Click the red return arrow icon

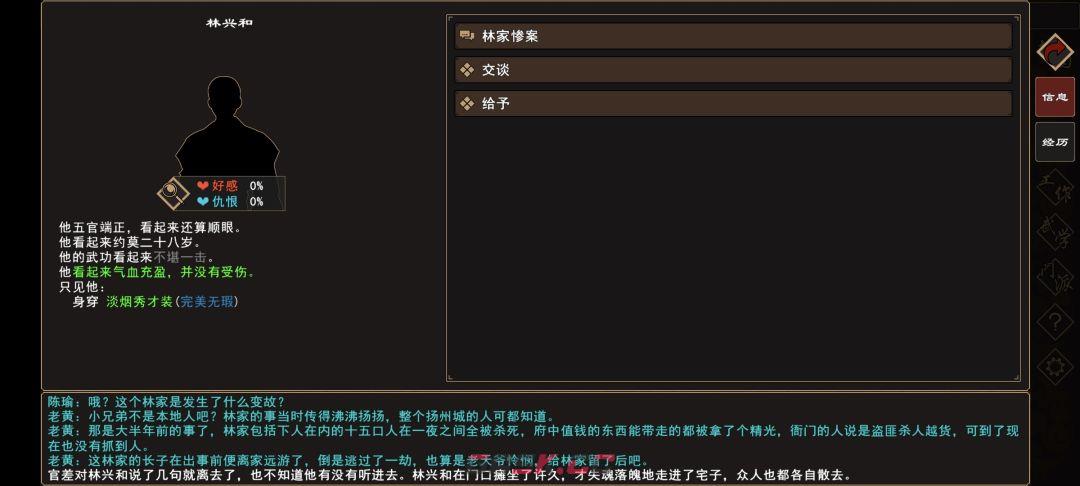[1055, 52]
